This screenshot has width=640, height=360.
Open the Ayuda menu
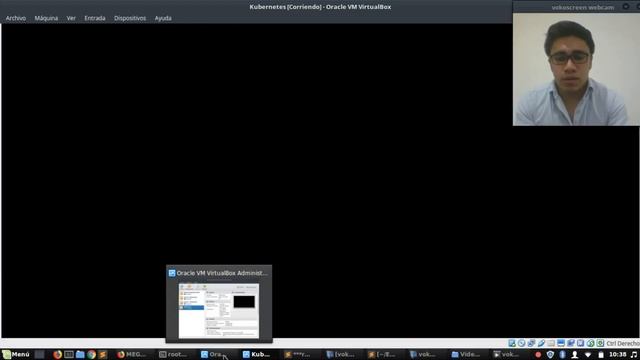[163, 18]
